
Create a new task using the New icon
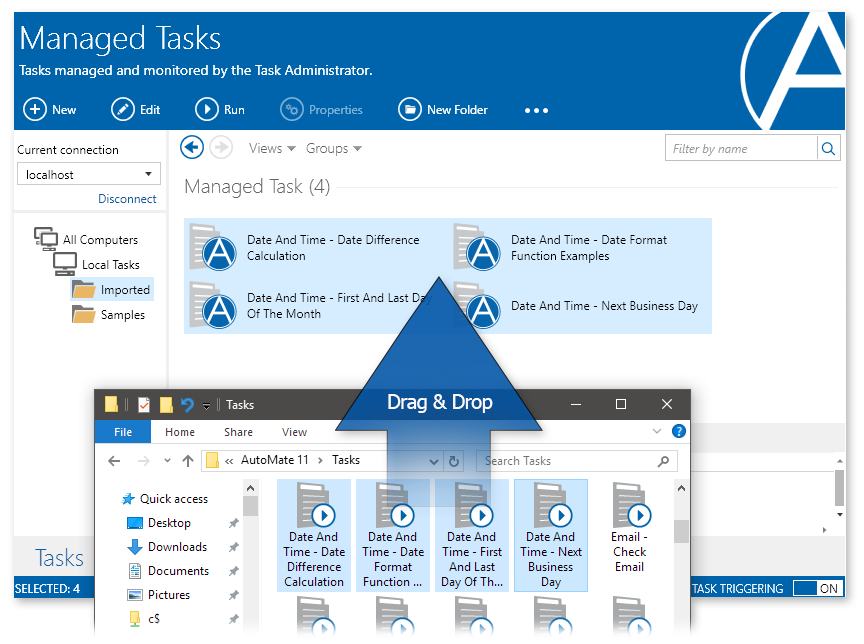[x=35, y=109]
